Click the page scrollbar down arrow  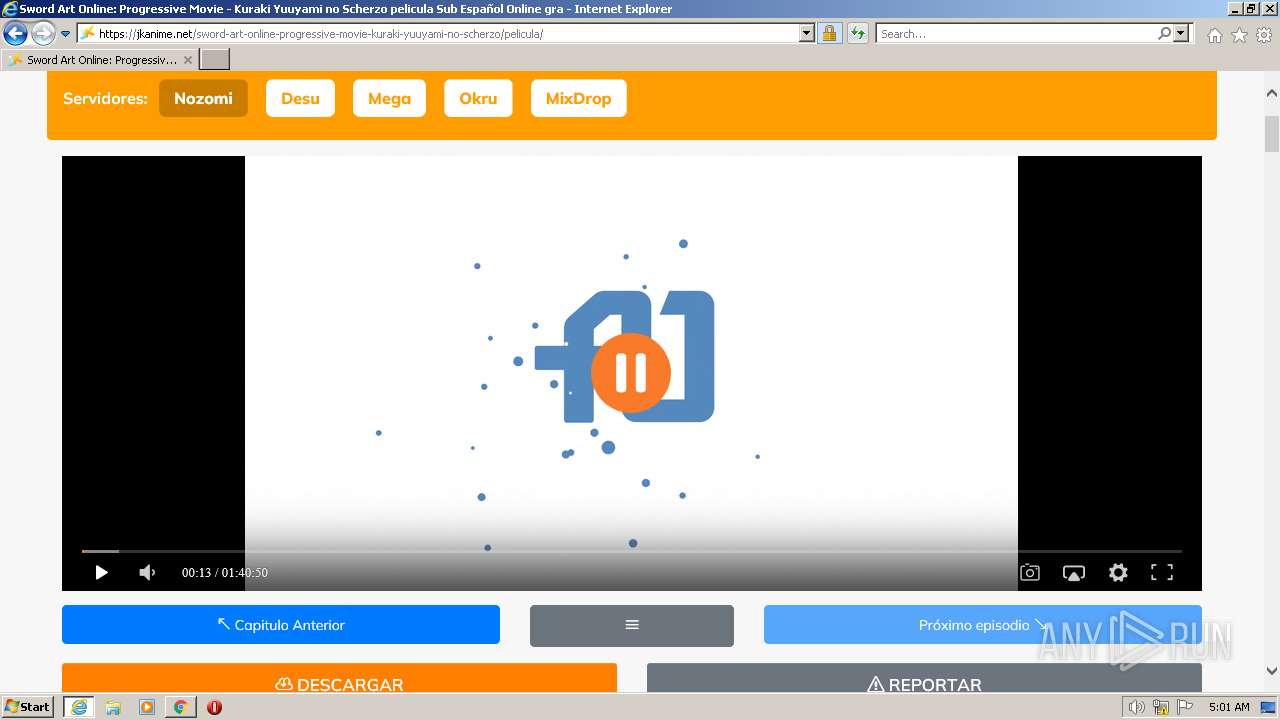tap(1272, 671)
